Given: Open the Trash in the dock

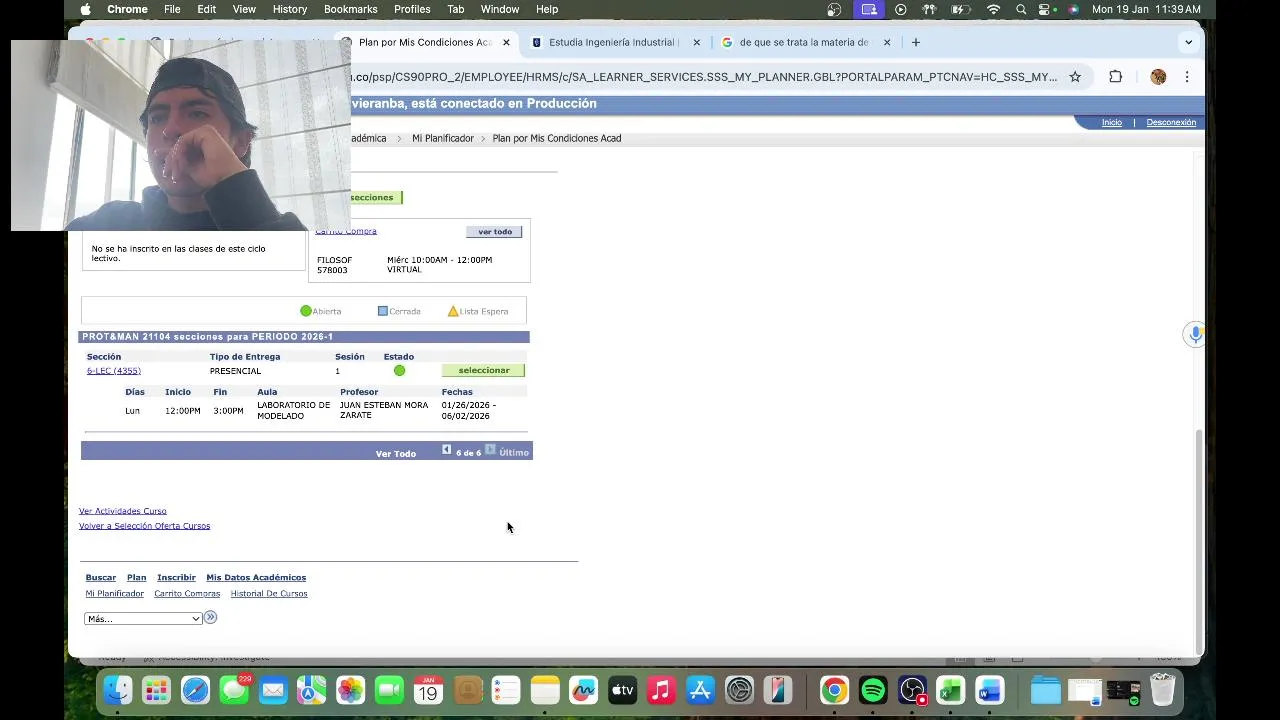Looking at the screenshot, I should (1162, 690).
